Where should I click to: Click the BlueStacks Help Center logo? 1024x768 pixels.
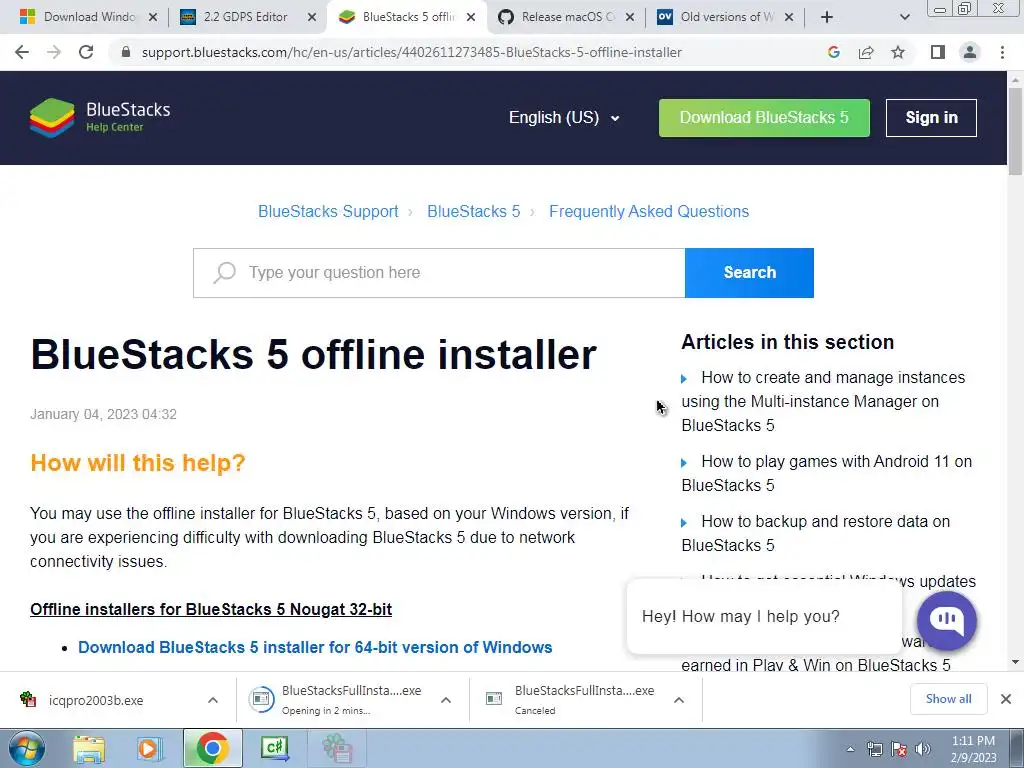tap(100, 118)
